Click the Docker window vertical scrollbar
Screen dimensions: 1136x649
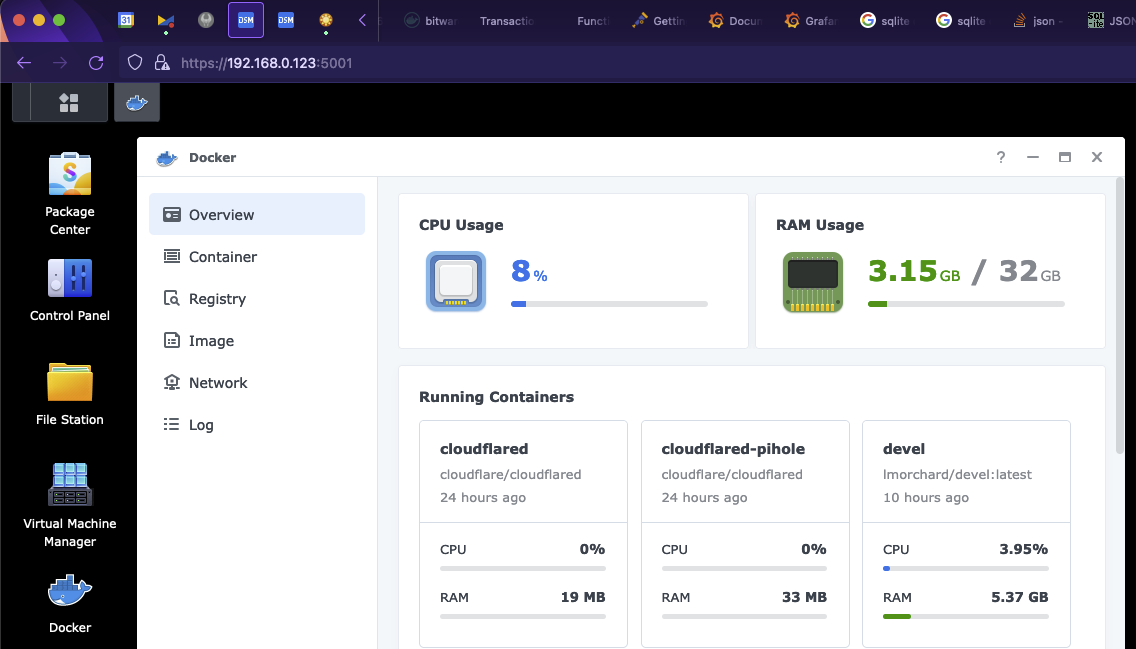[x=1119, y=315]
